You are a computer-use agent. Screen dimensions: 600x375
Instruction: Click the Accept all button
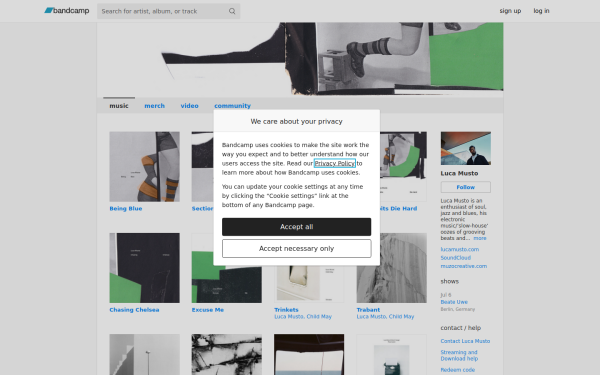[x=297, y=227]
